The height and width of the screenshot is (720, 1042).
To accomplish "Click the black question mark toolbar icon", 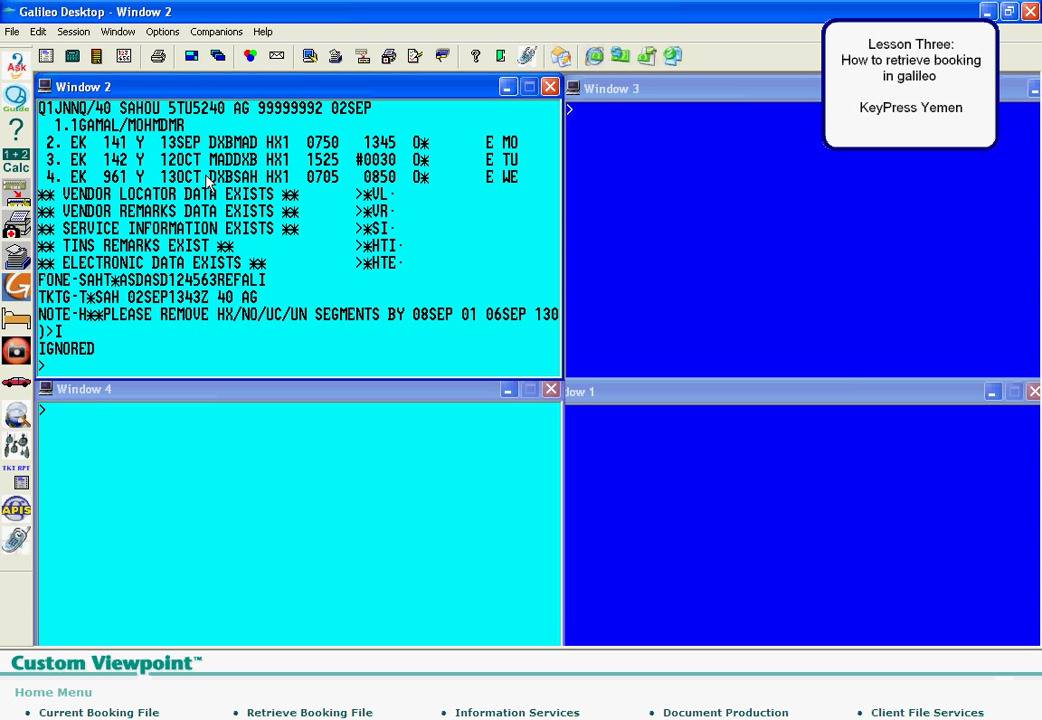I will (474, 56).
